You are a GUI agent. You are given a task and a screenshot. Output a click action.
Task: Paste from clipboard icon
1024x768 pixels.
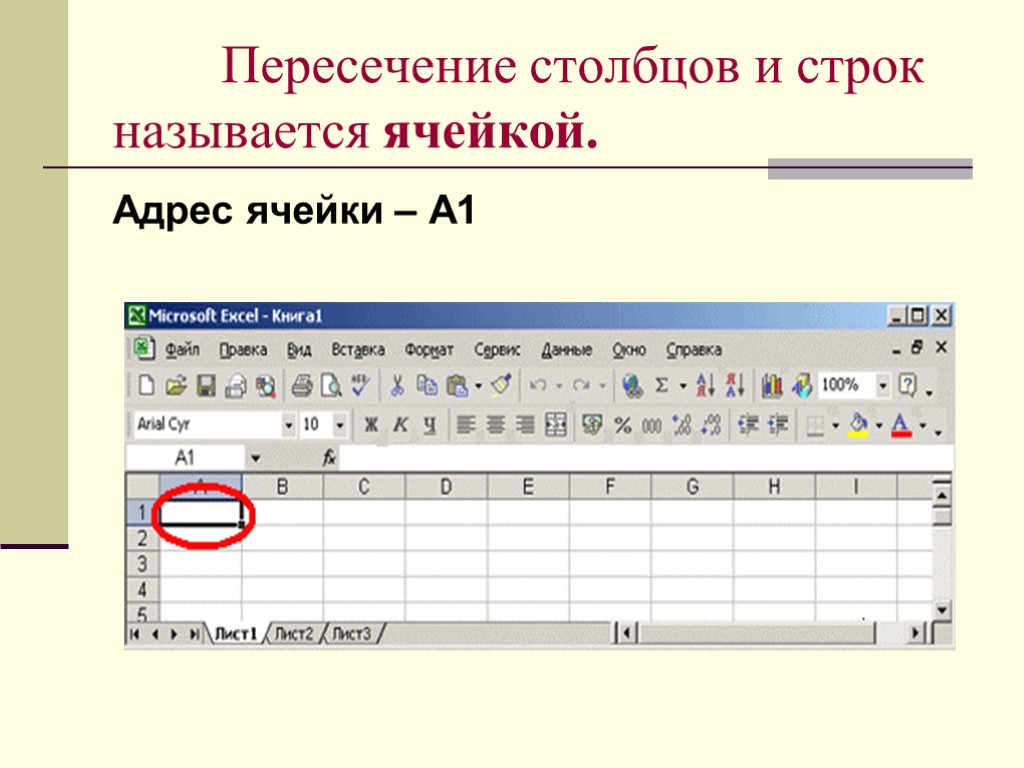[x=457, y=385]
